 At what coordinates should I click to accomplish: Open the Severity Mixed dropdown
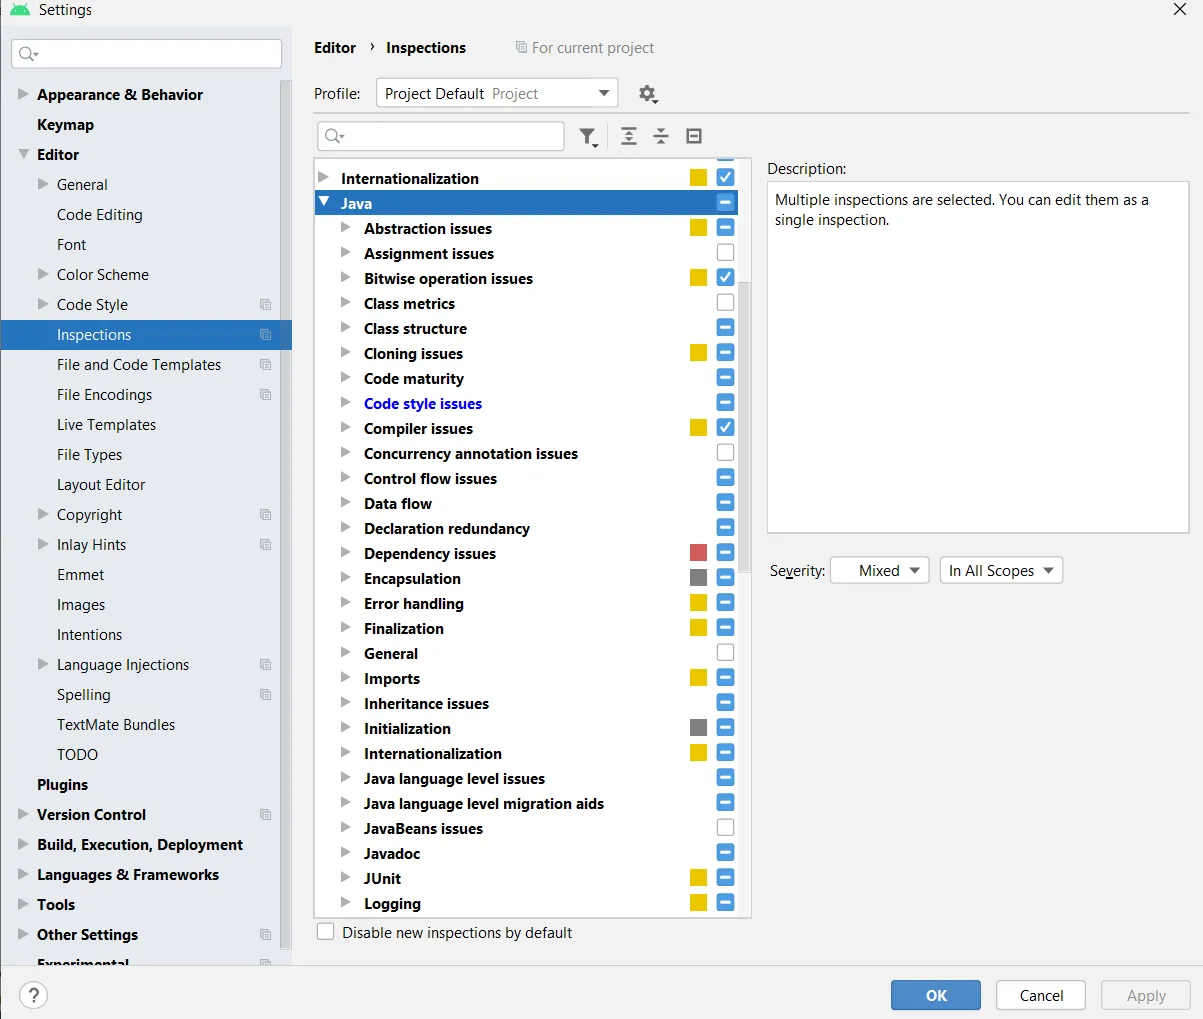[x=880, y=571]
